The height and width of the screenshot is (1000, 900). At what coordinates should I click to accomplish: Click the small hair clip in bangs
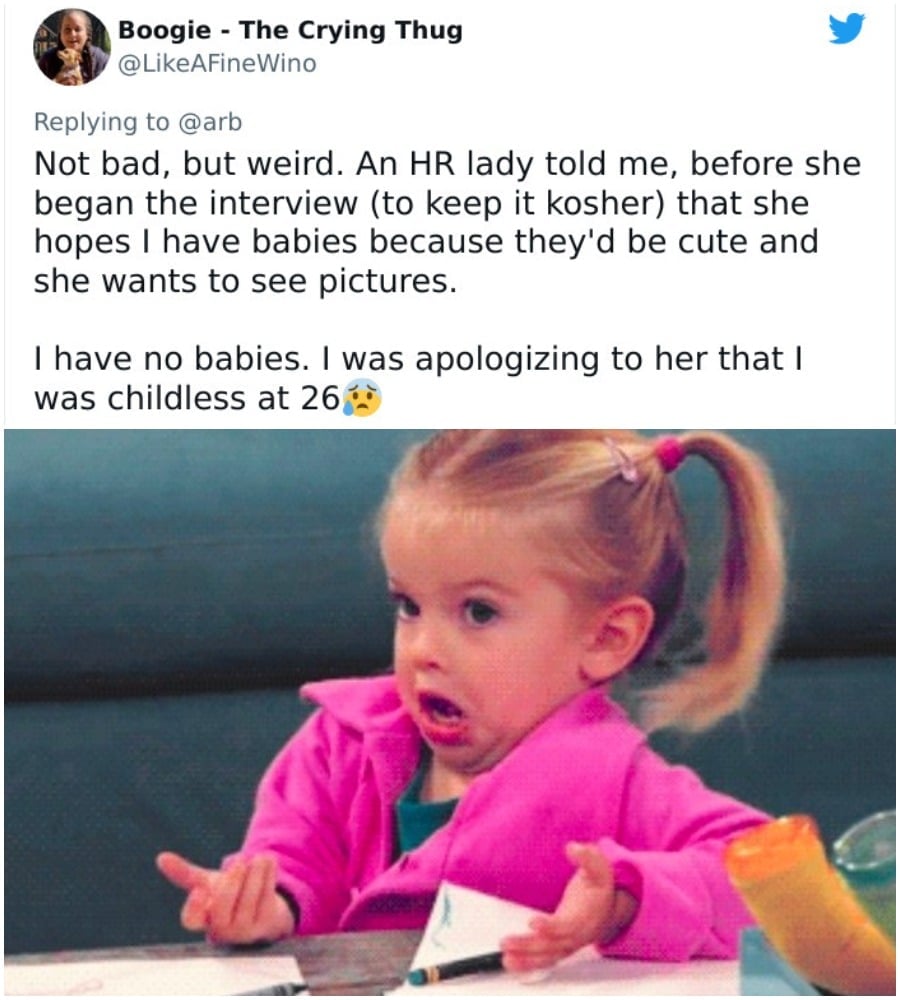pos(621,460)
